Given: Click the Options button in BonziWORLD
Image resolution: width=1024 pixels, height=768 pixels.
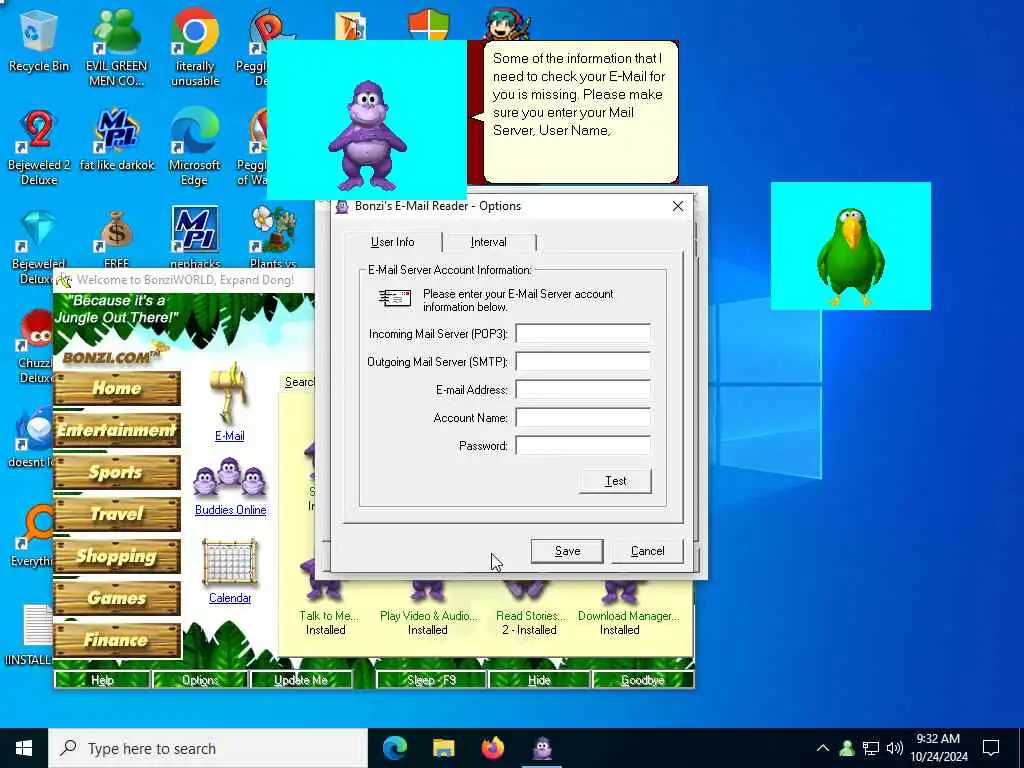Looking at the screenshot, I should click(x=200, y=680).
